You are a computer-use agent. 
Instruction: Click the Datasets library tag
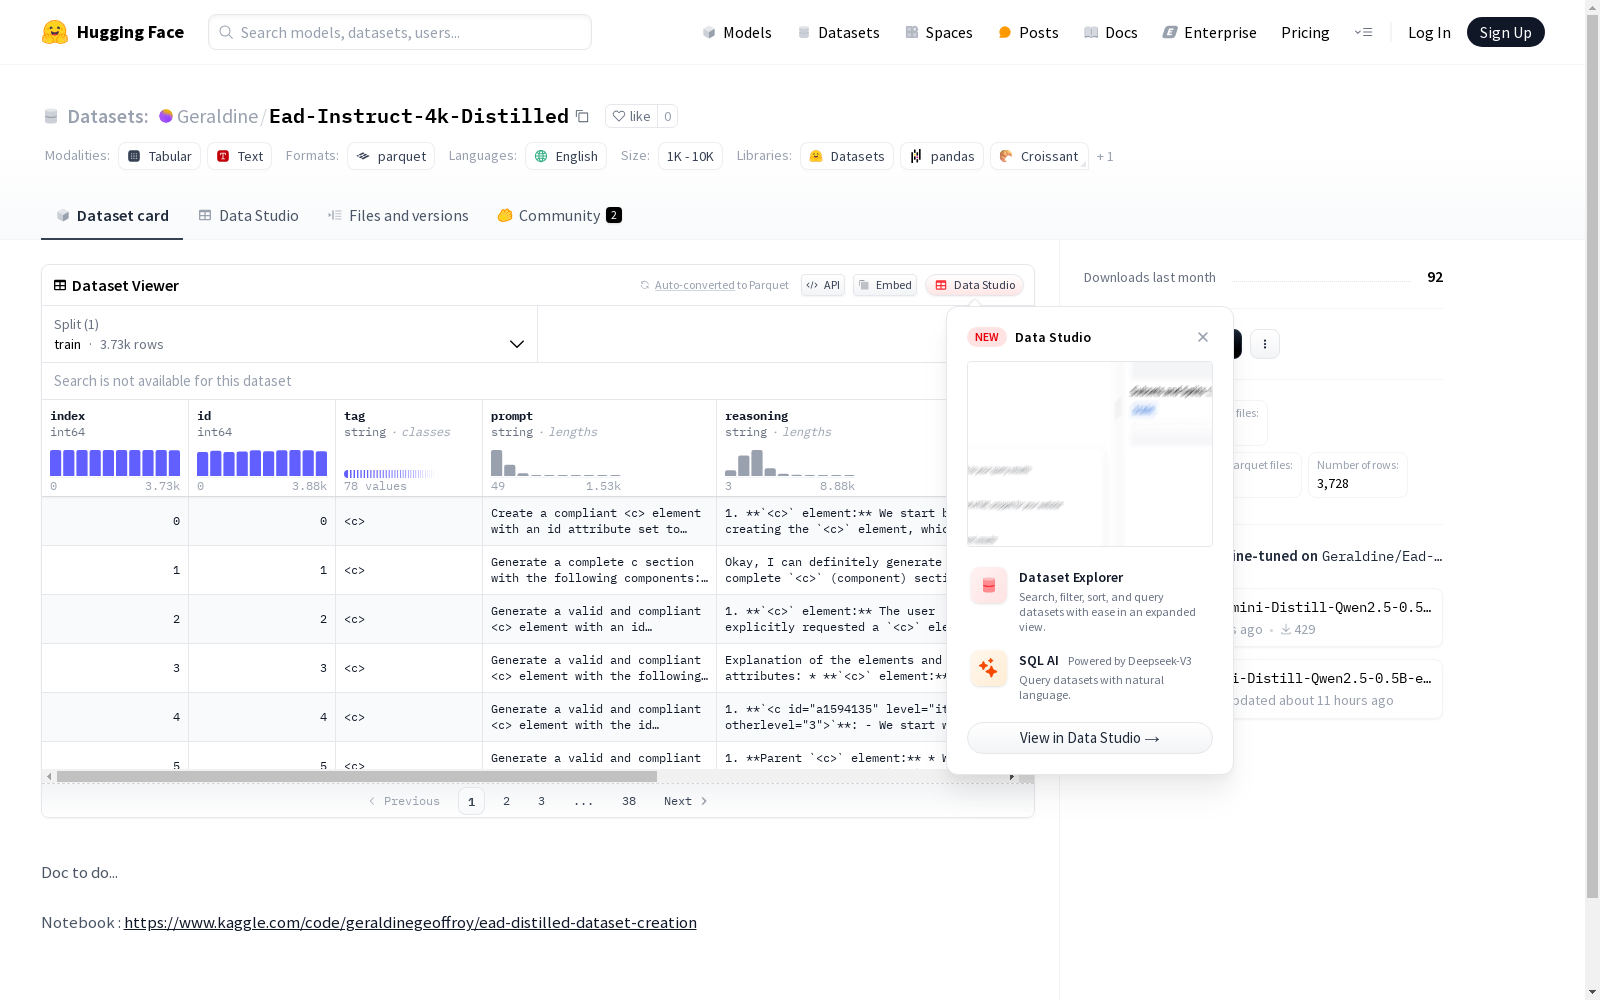click(x=847, y=156)
